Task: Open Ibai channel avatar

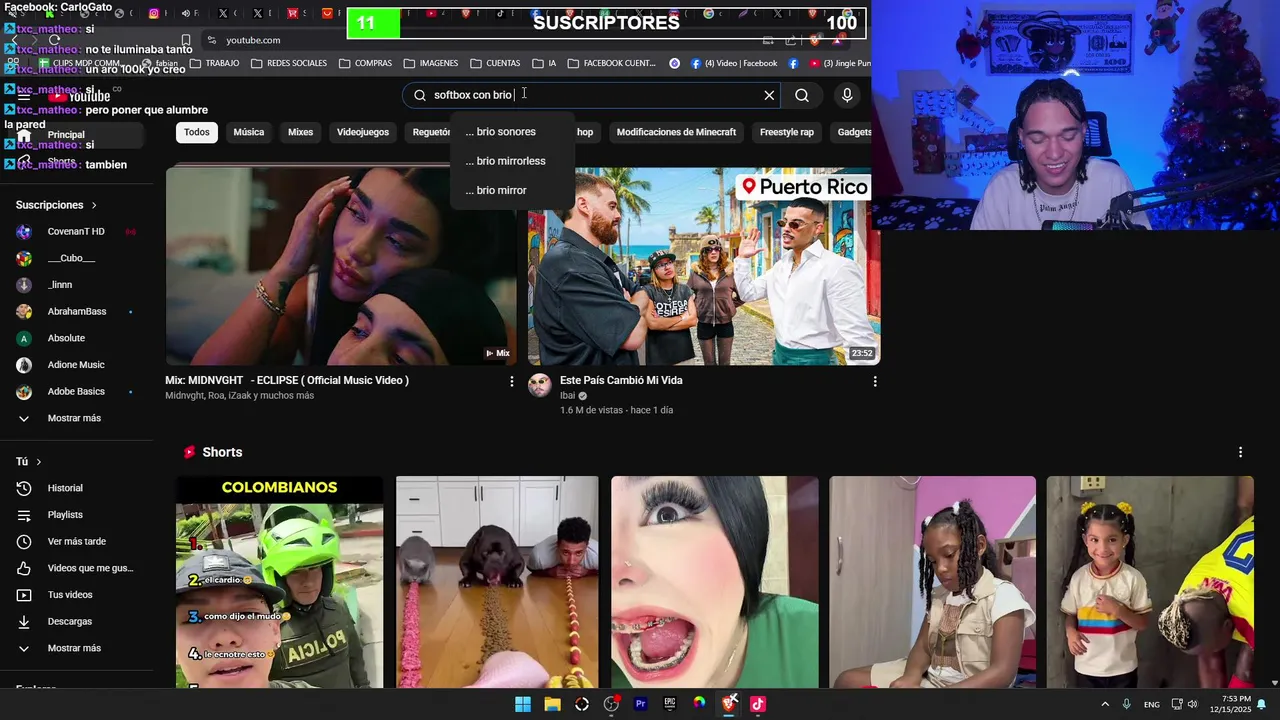Action: coord(540,385)
